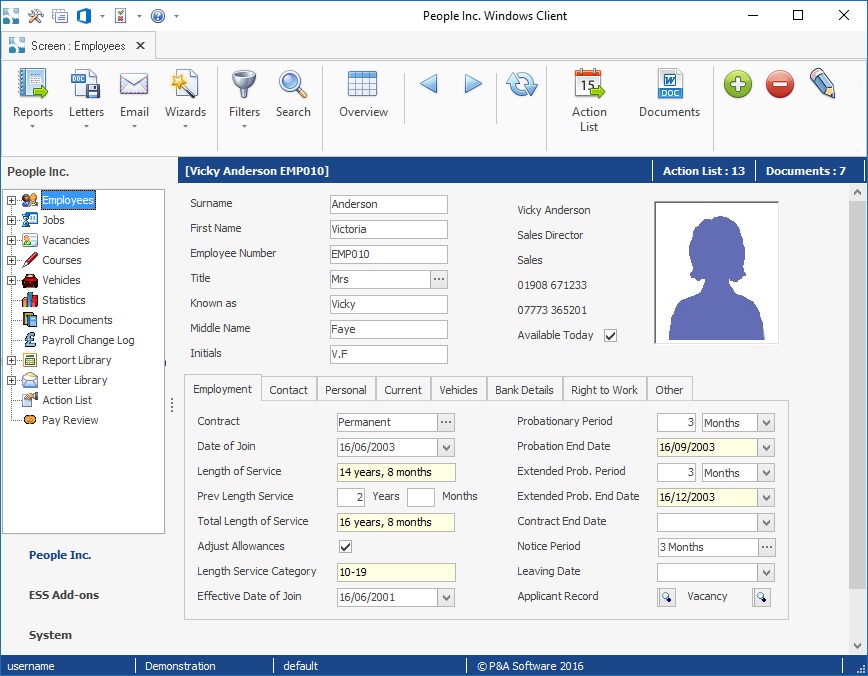Click the pencil edit record icon
This screenshot has width=868, height=676.
click(x=823, y=83)
